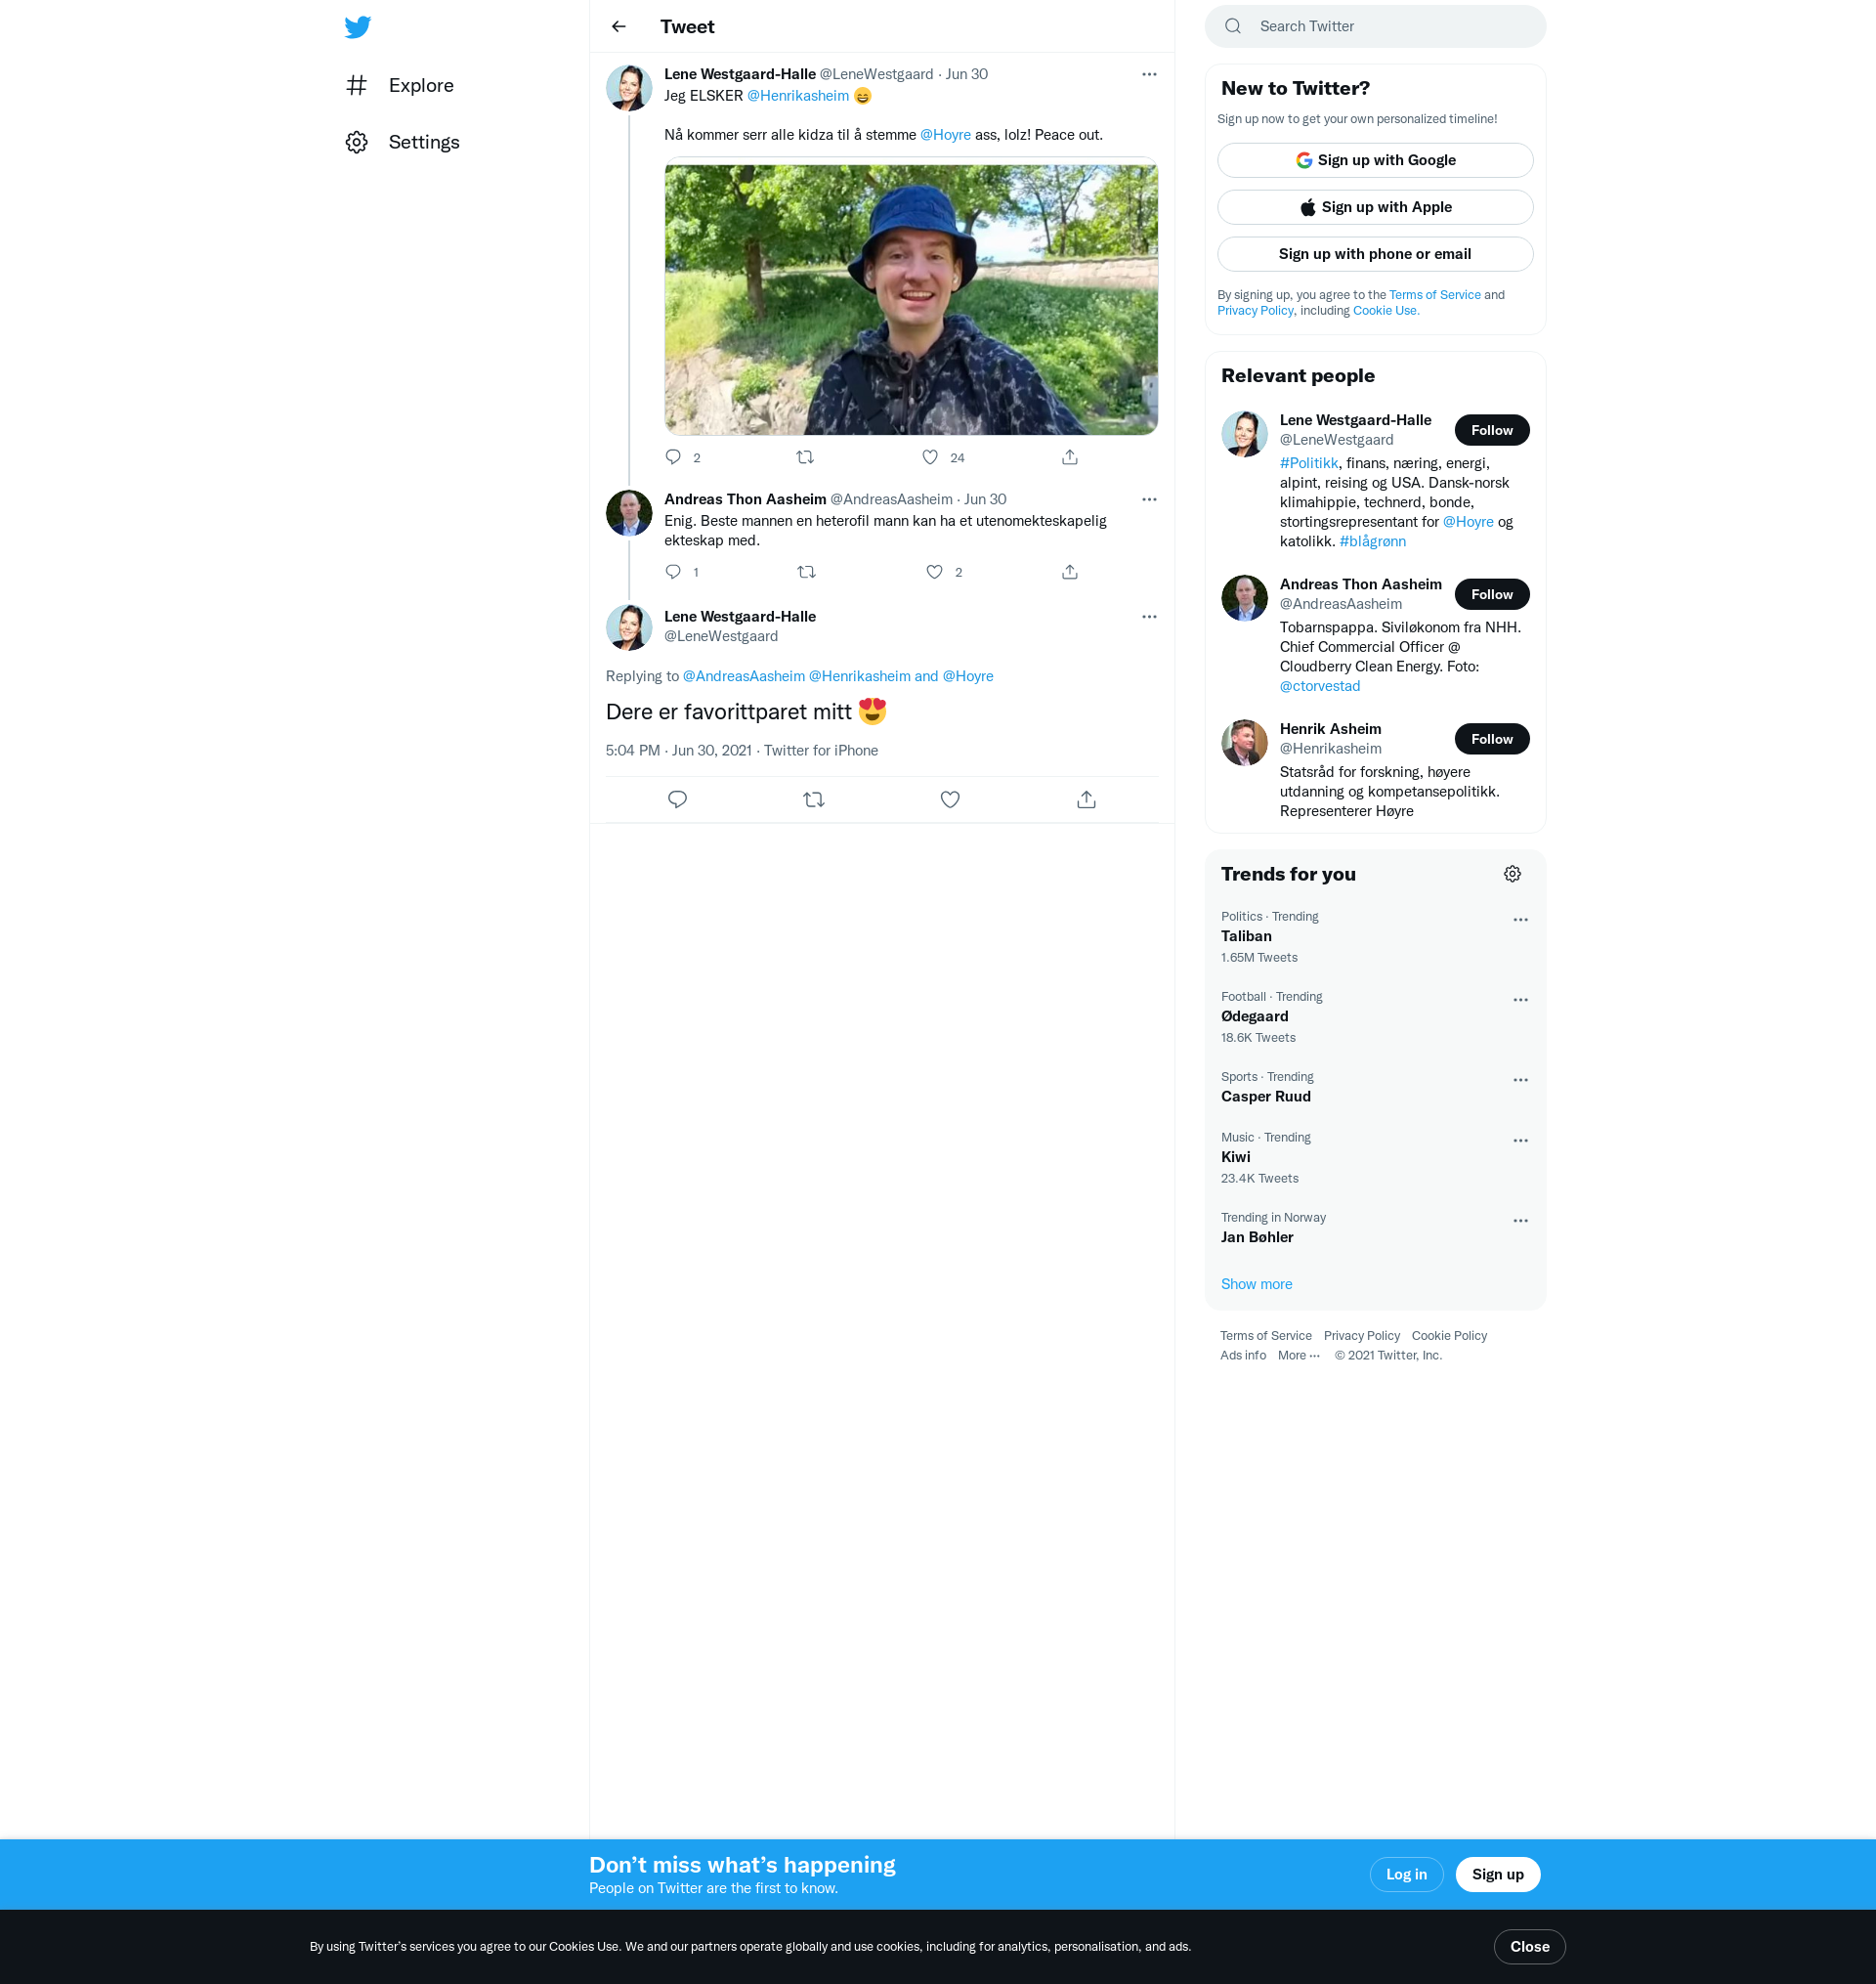1876x1984 pixels.
Task: Reply to the Dere er favorittparet mitt tweet
Action: click(677, 799)
